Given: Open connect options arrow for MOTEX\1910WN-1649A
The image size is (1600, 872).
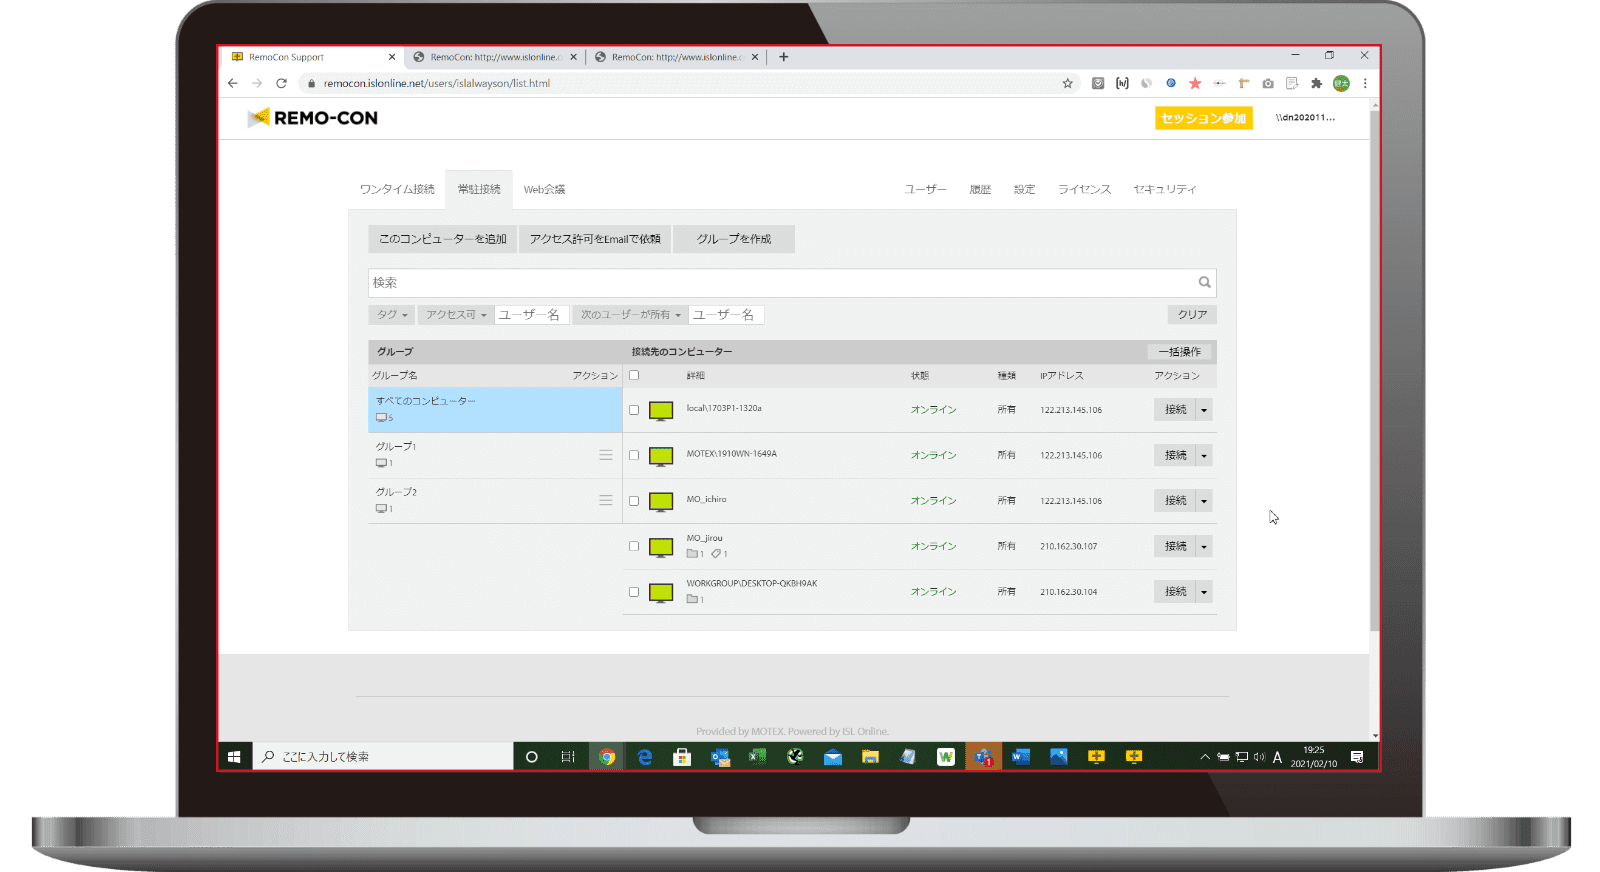Looking at the screenshot, I should (1204, 455).
